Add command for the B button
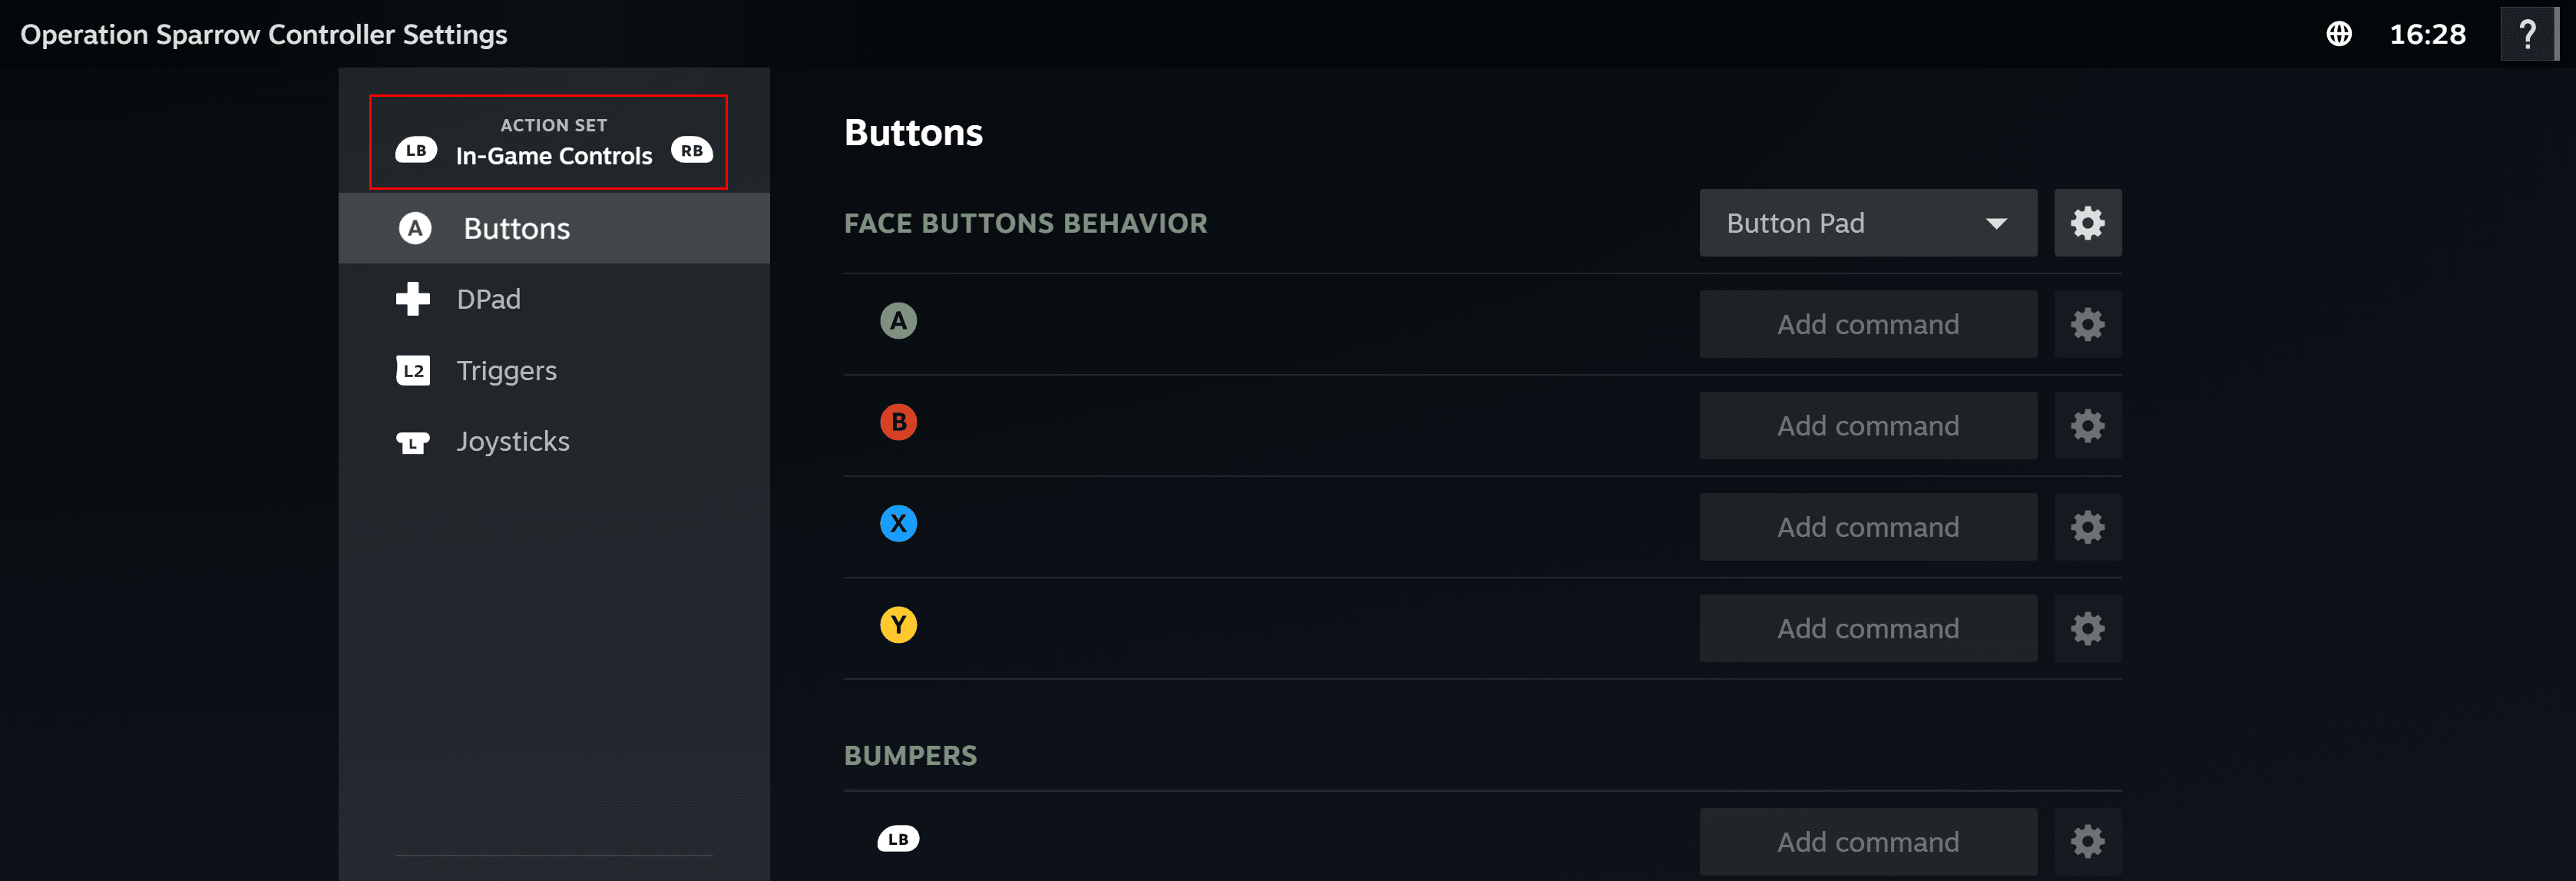 1867,425
